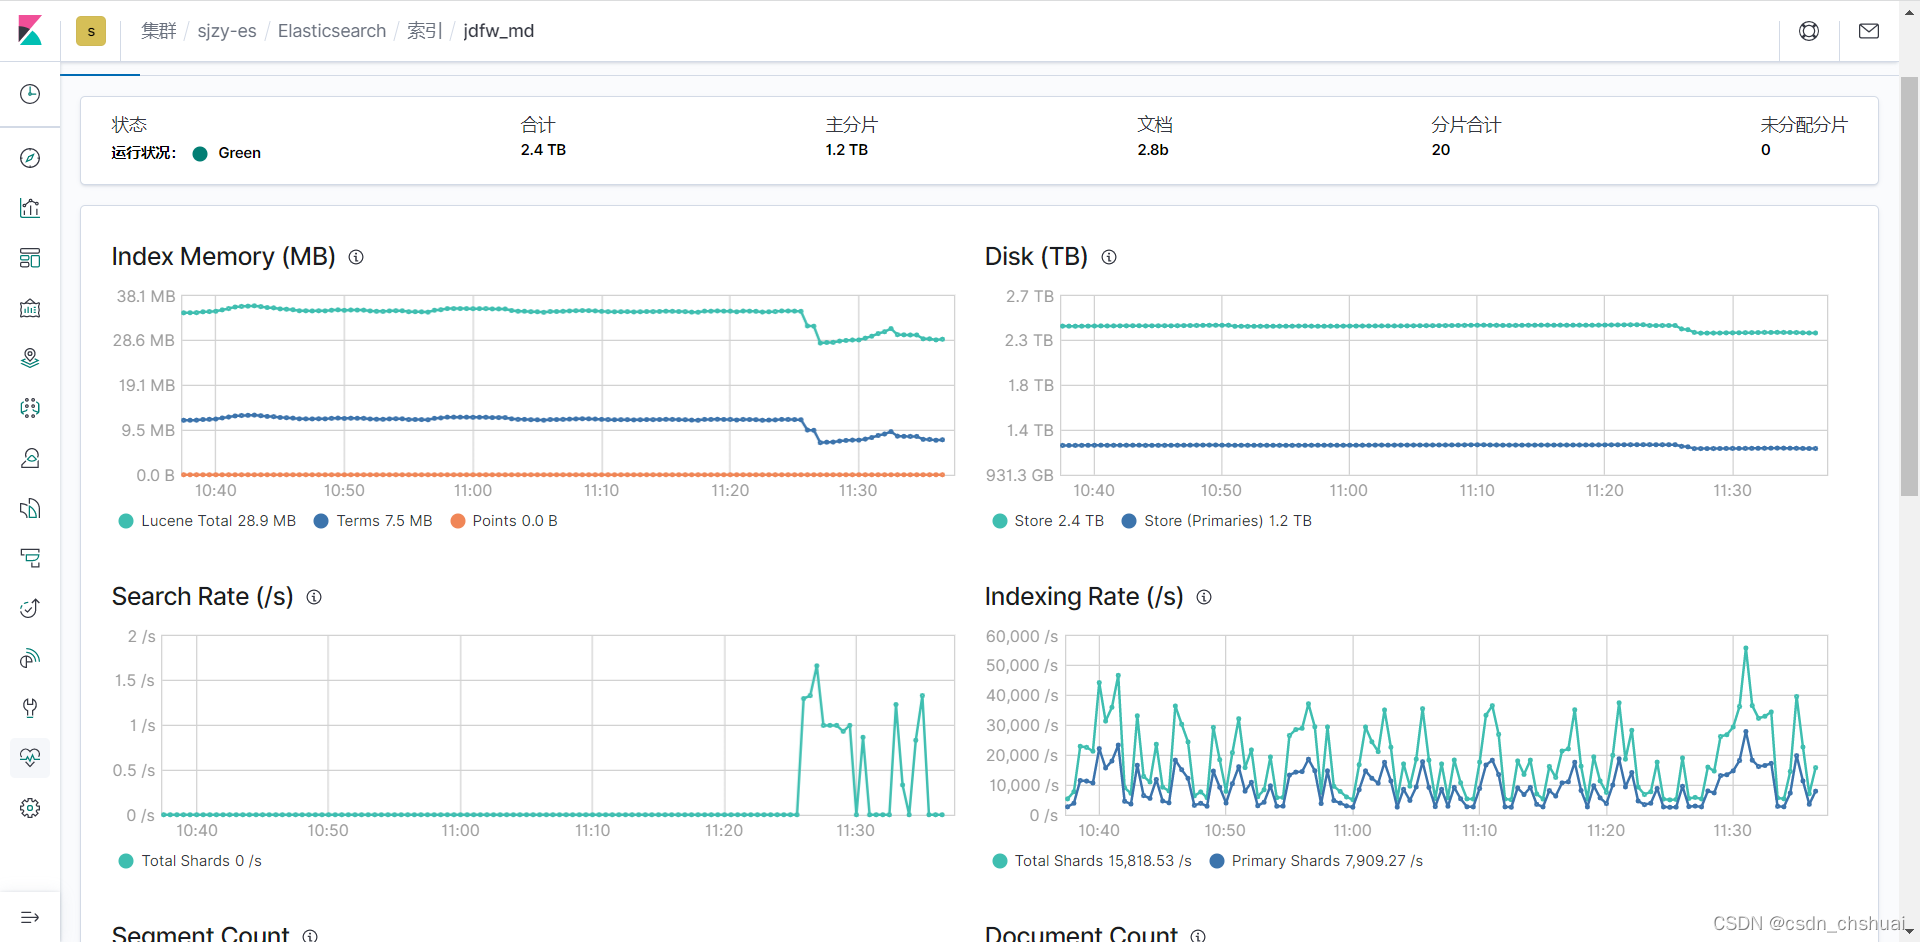Open the newsfeed mail icon
This screenshot has height=942, width=1920.
tap(1869, 31)
